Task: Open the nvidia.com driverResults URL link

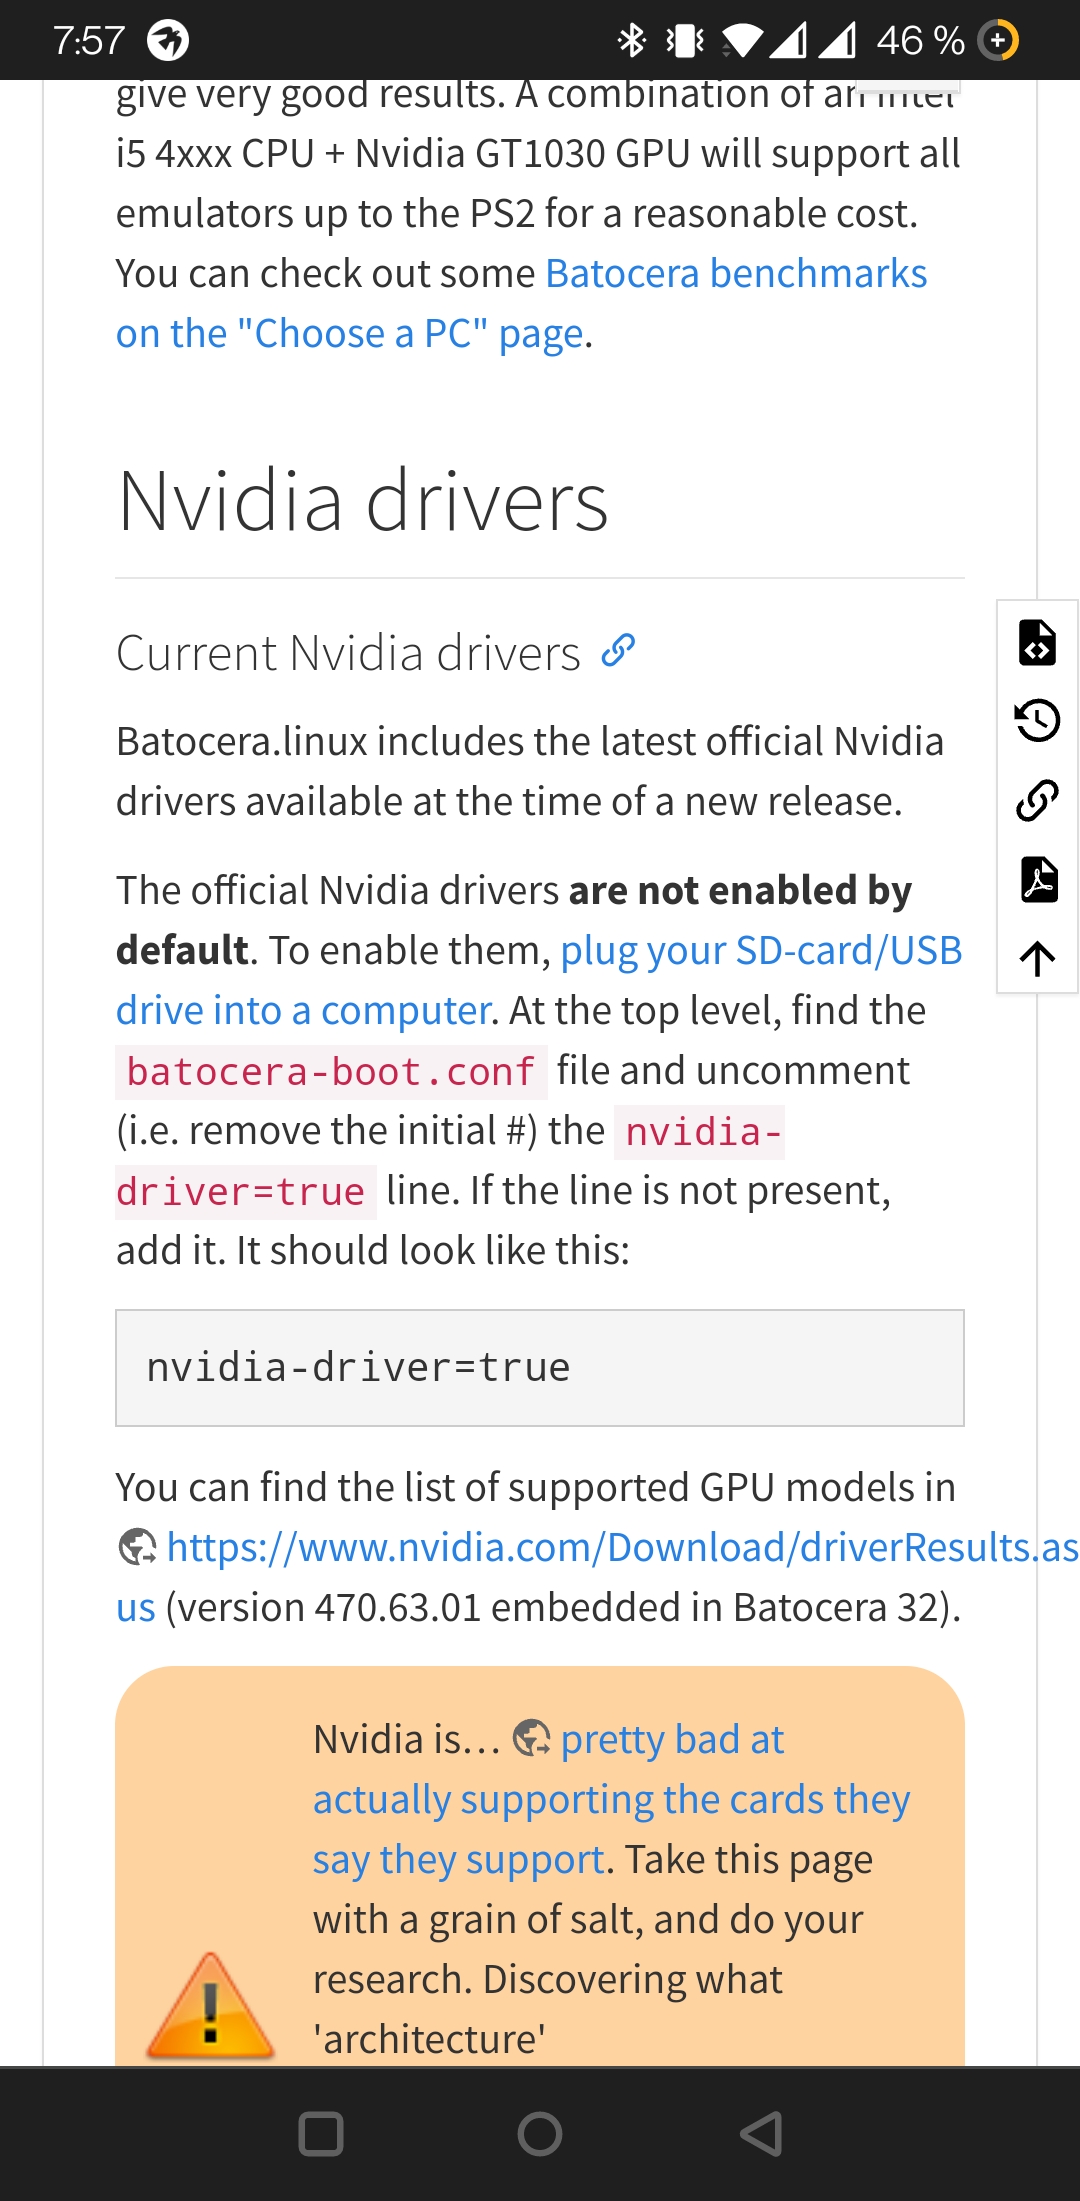Action: pyautogui.click(x=598, y=1577)
